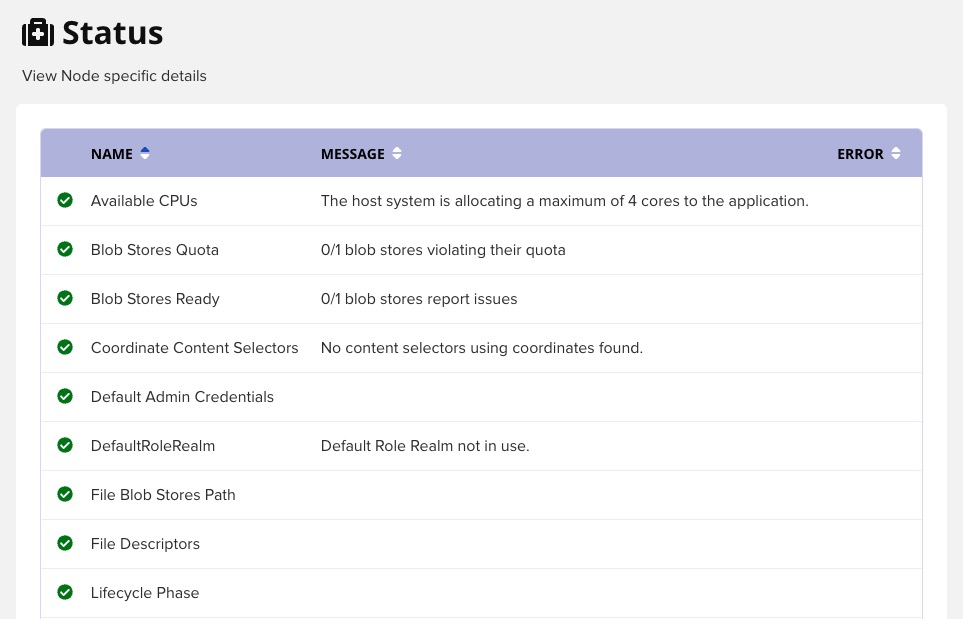Click the ERROR column sort chevrons

[895, 152]
